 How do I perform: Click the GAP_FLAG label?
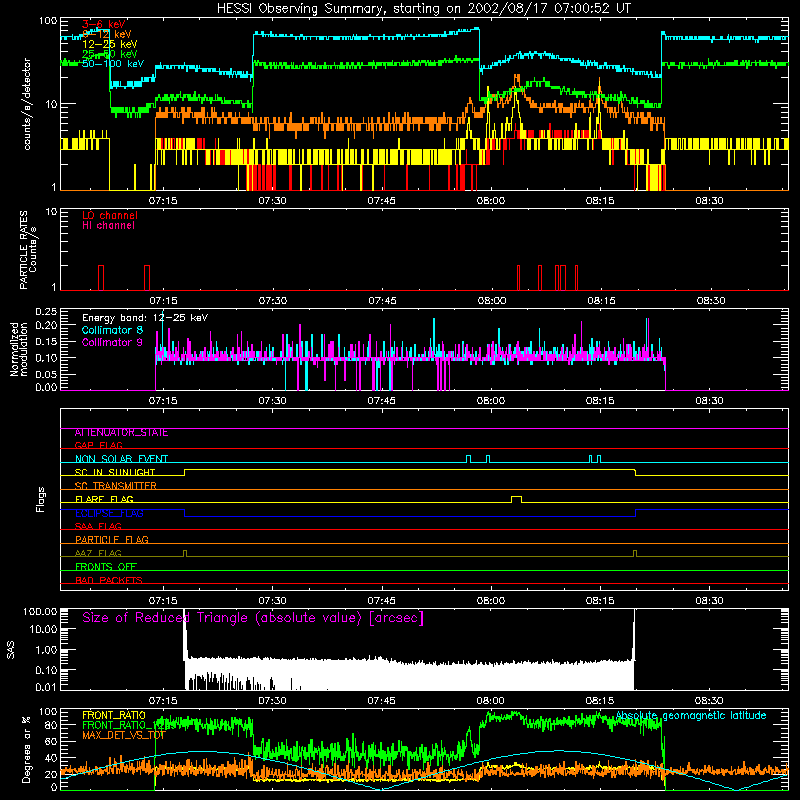click(98, 445)
